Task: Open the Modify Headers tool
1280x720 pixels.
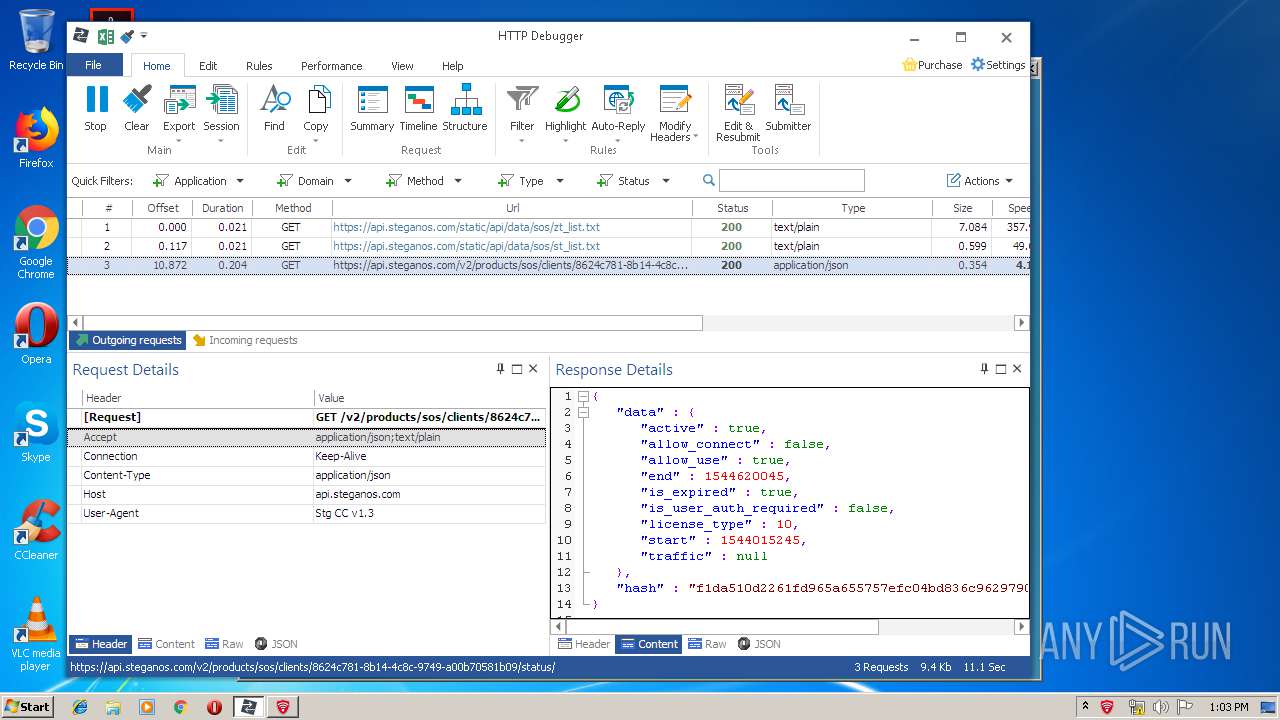Action: tap(675, 114)
